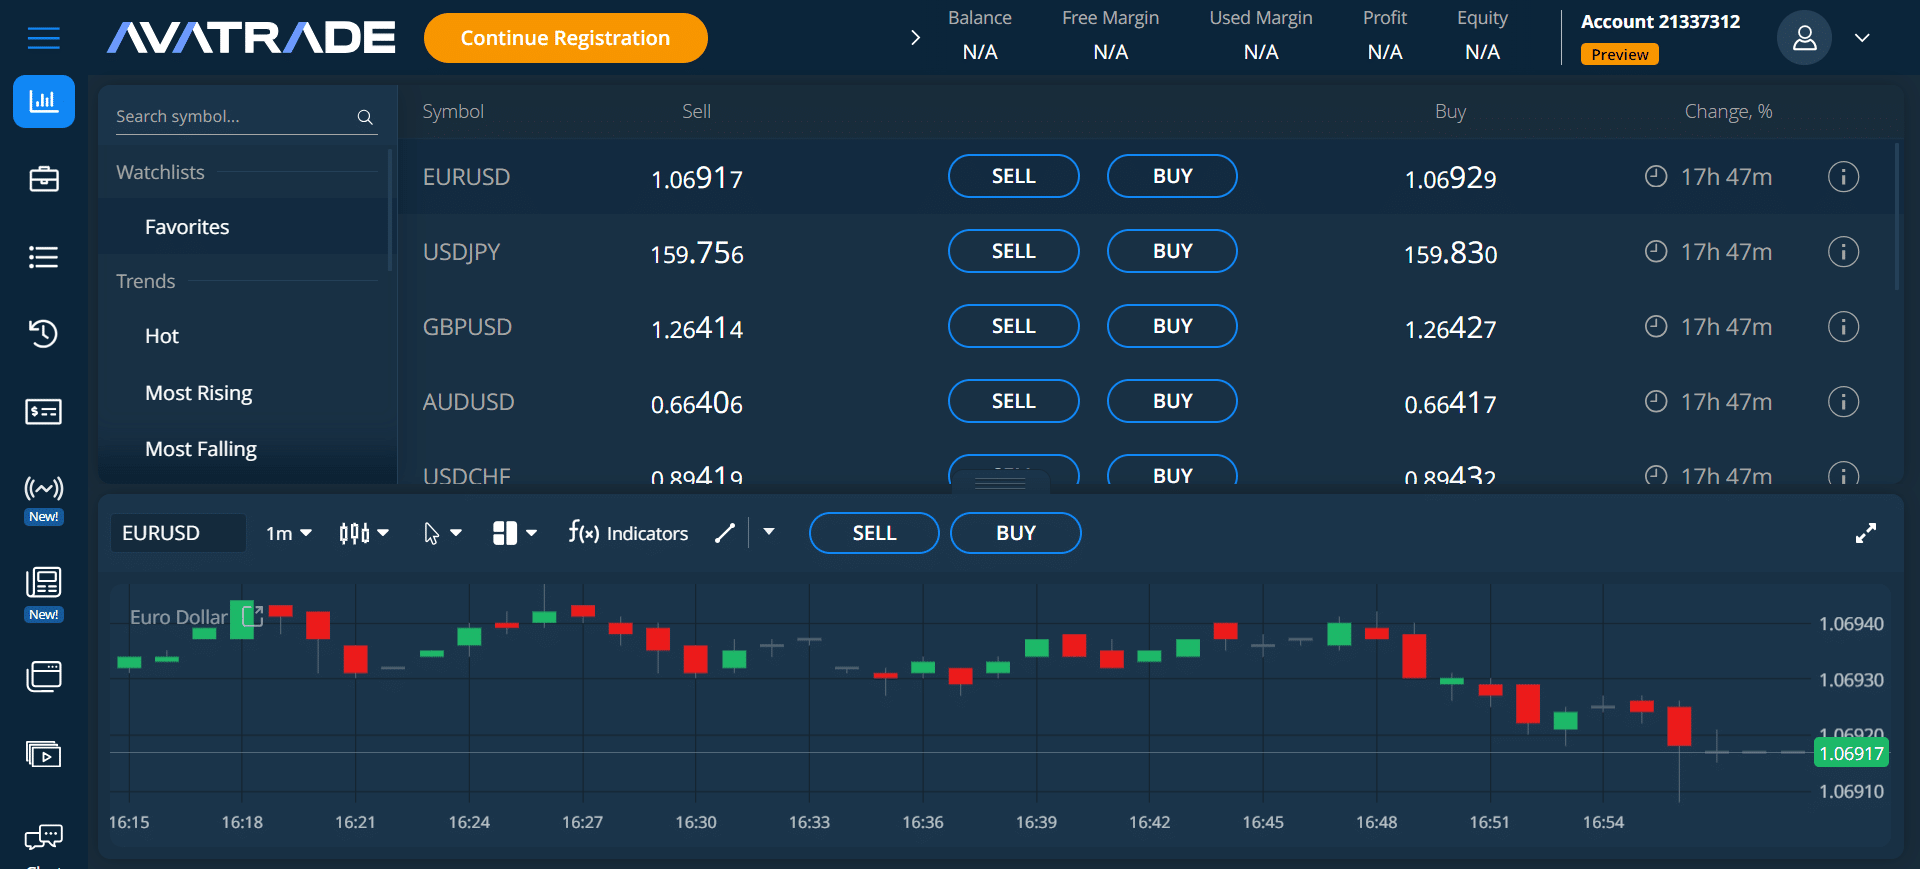
Task: Click the Change, % column header
Action: pos(1728,111)
